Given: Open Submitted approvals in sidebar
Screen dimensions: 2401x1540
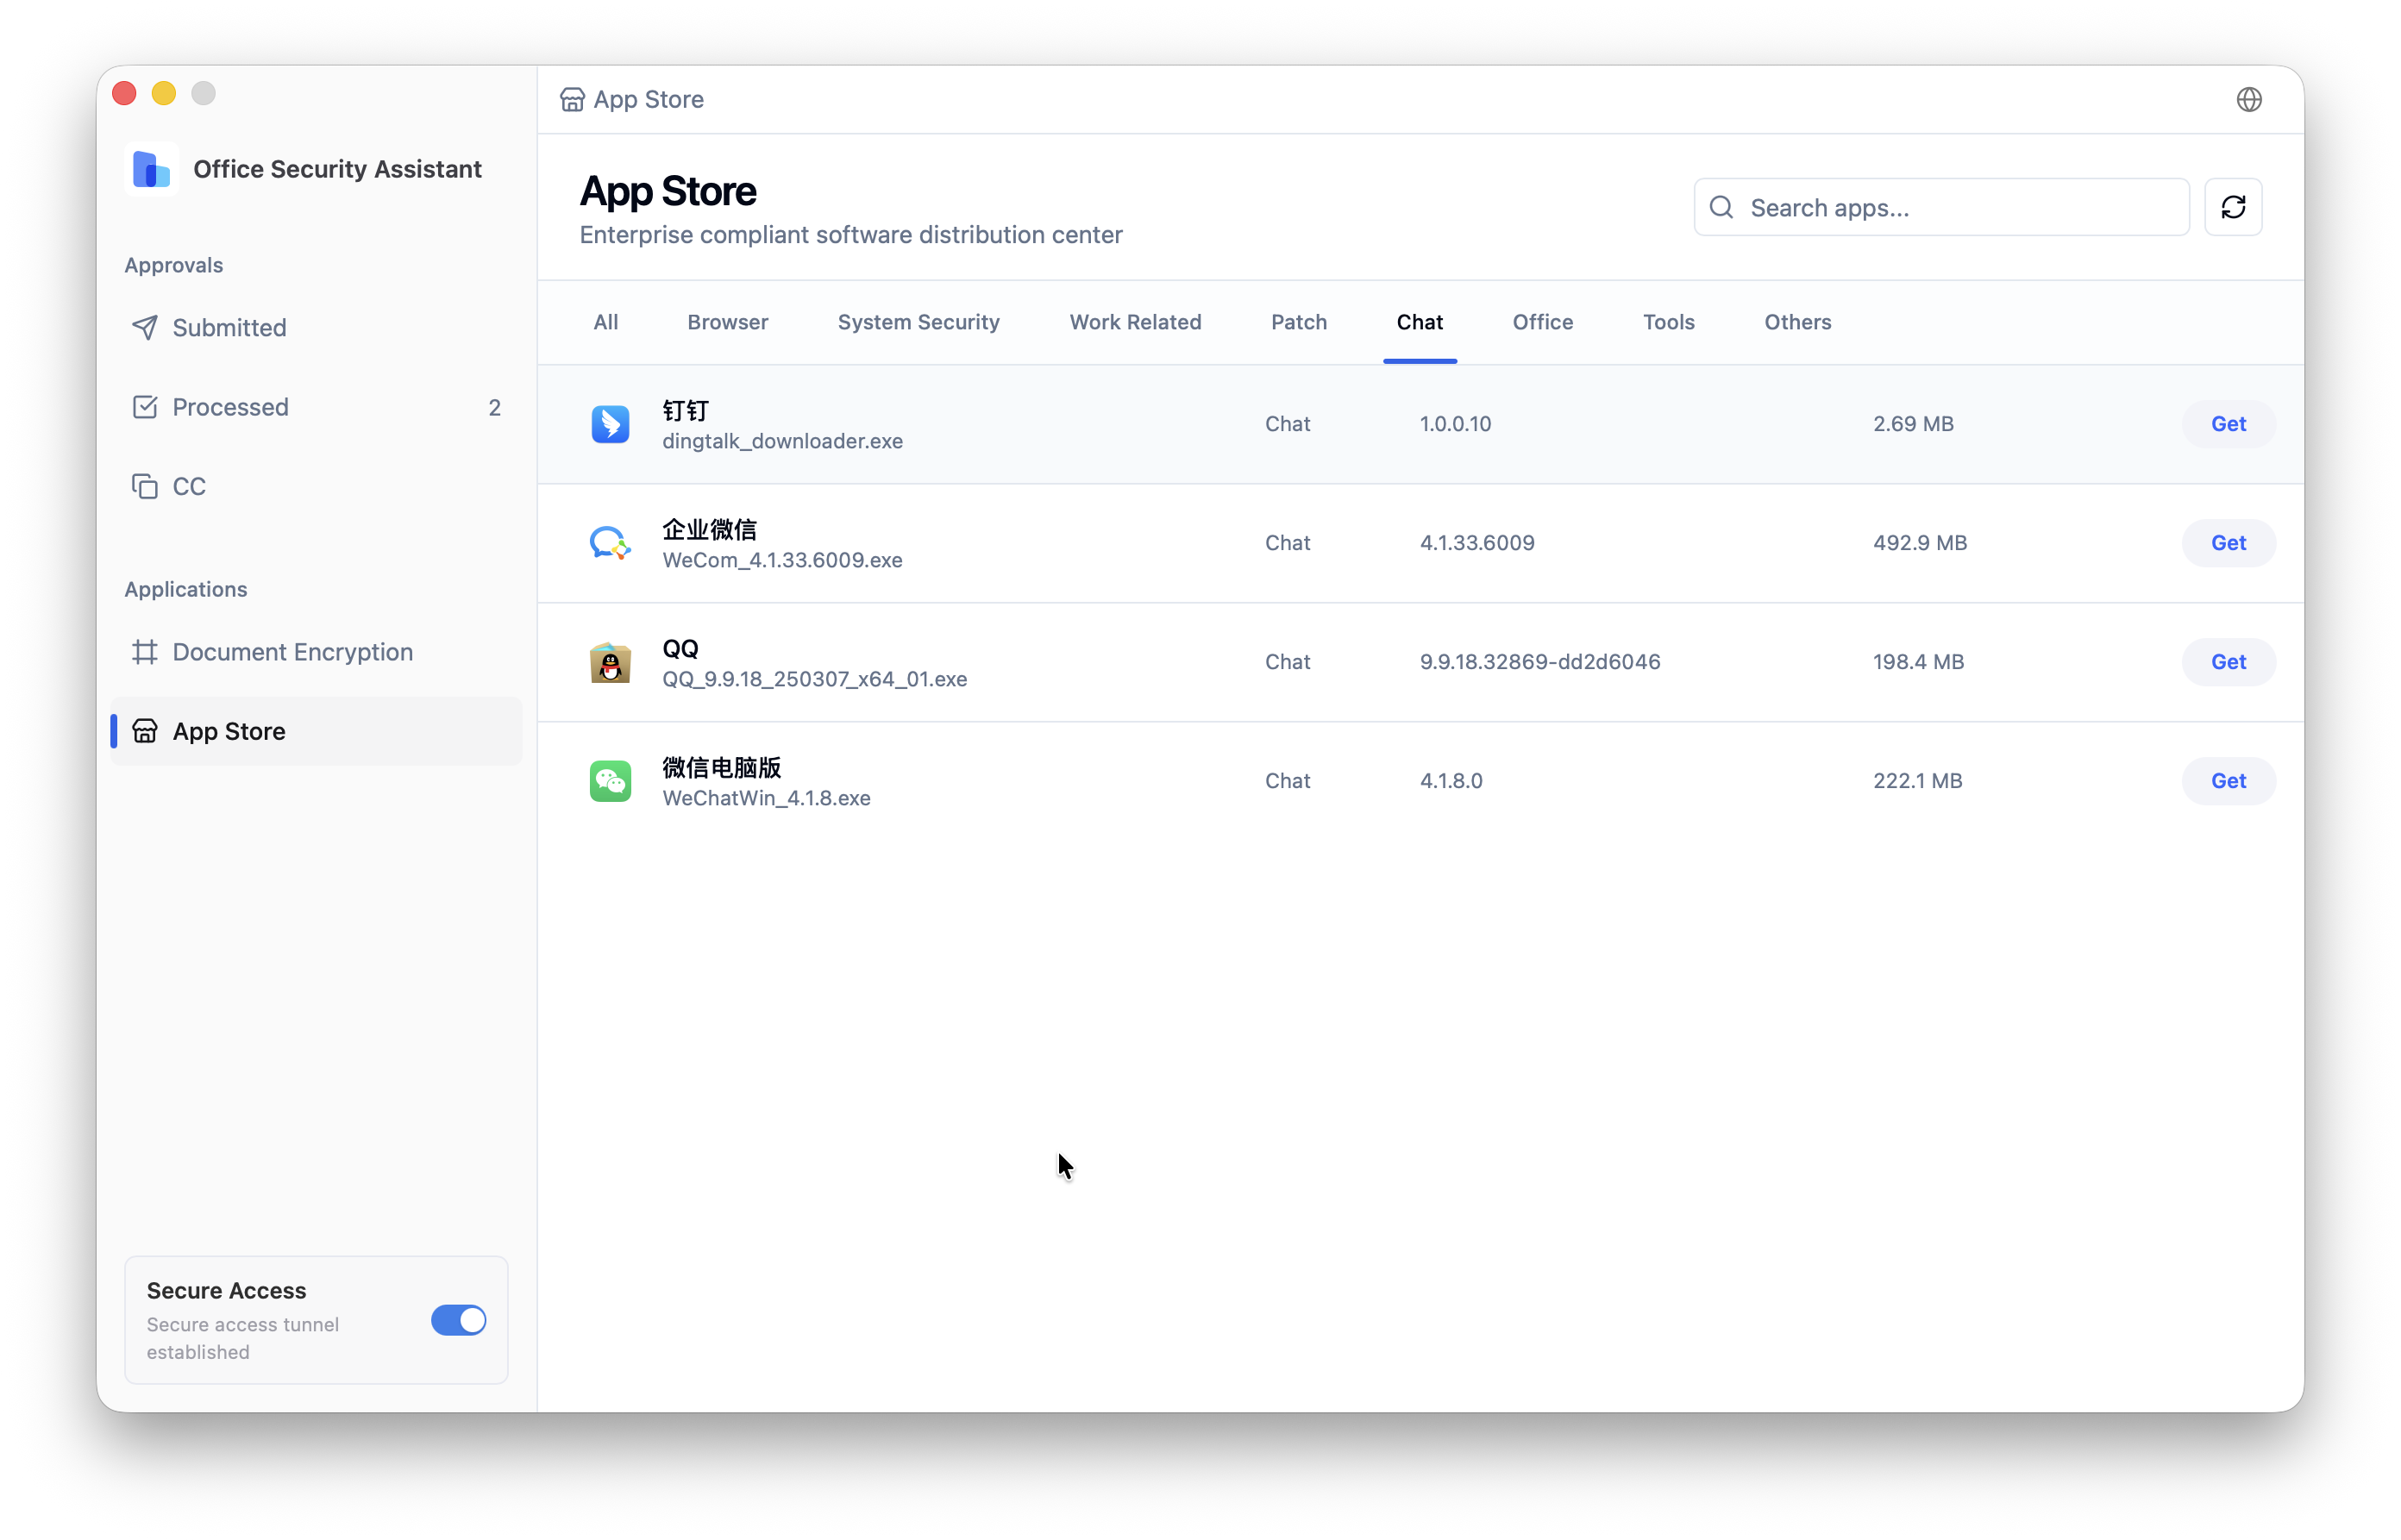Looking at the screenshot, I should [x=229, y=328].
